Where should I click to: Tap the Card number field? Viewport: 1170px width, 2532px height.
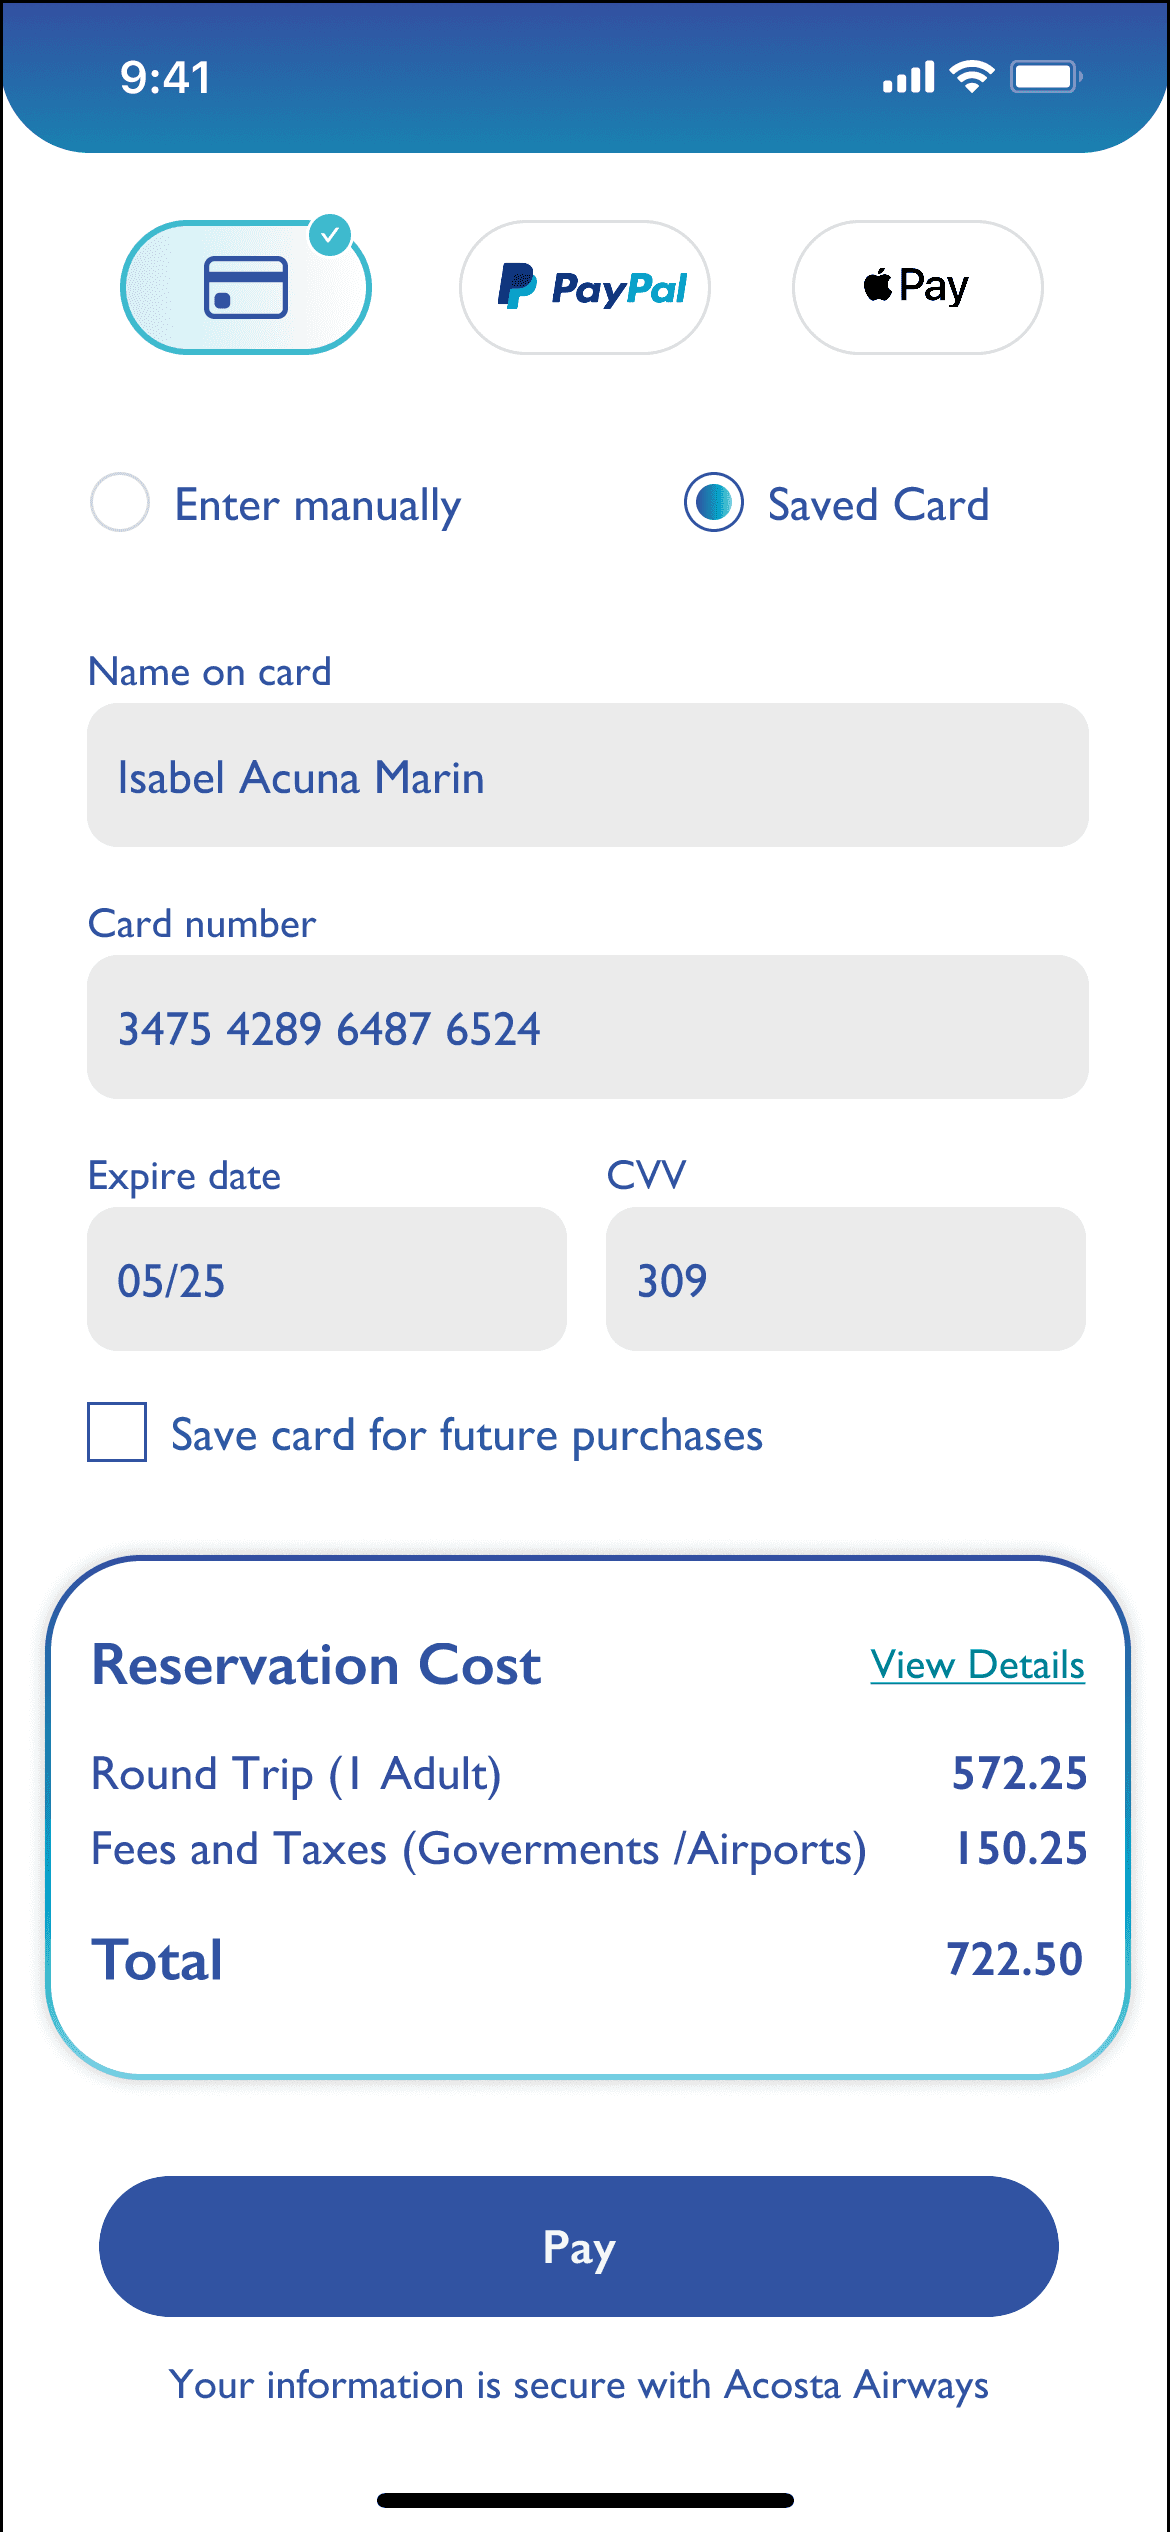pyautogui.click(x=587, y=1028)
